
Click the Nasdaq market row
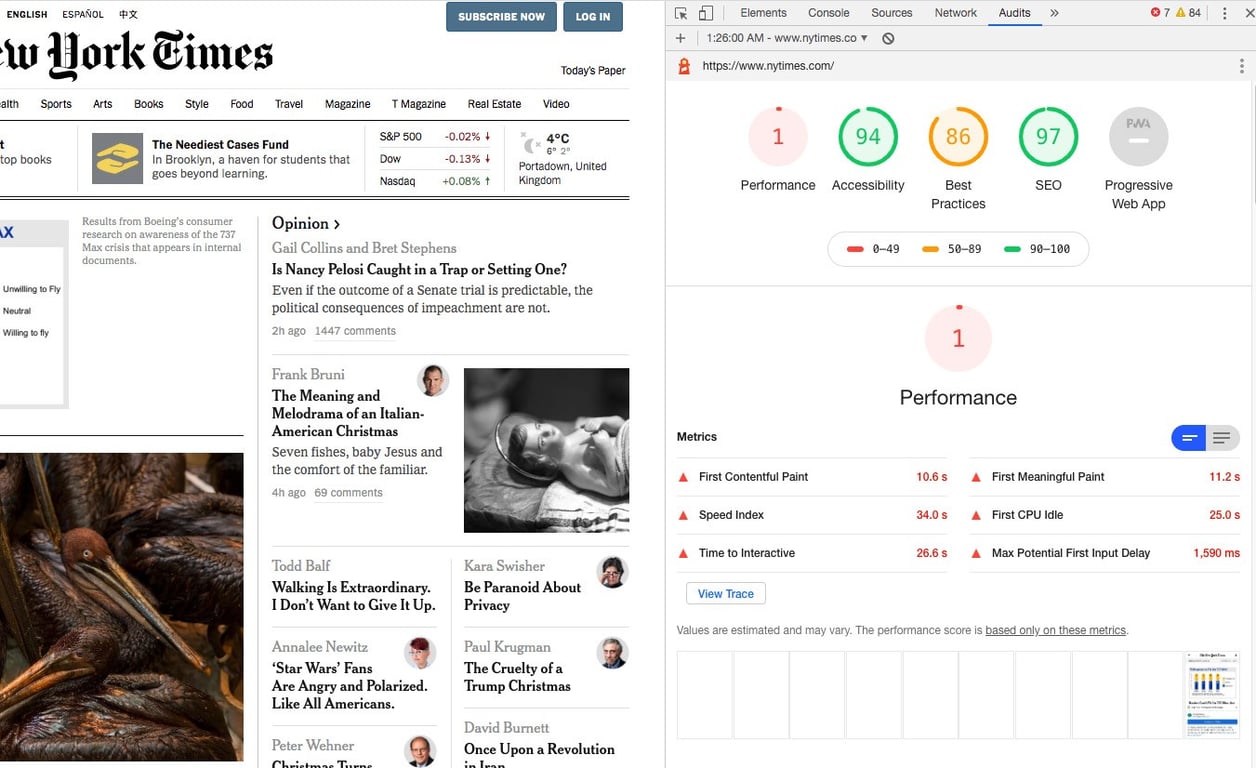pos(435,181)
